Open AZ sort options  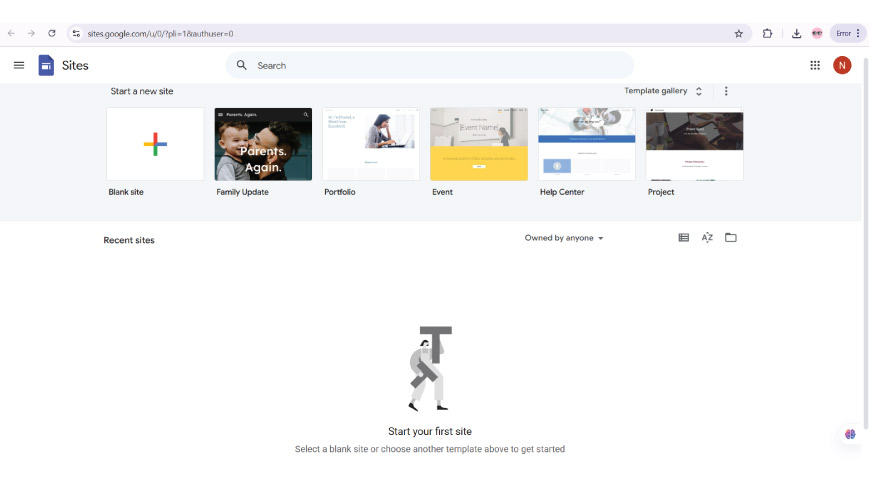(x=707, y=238)
